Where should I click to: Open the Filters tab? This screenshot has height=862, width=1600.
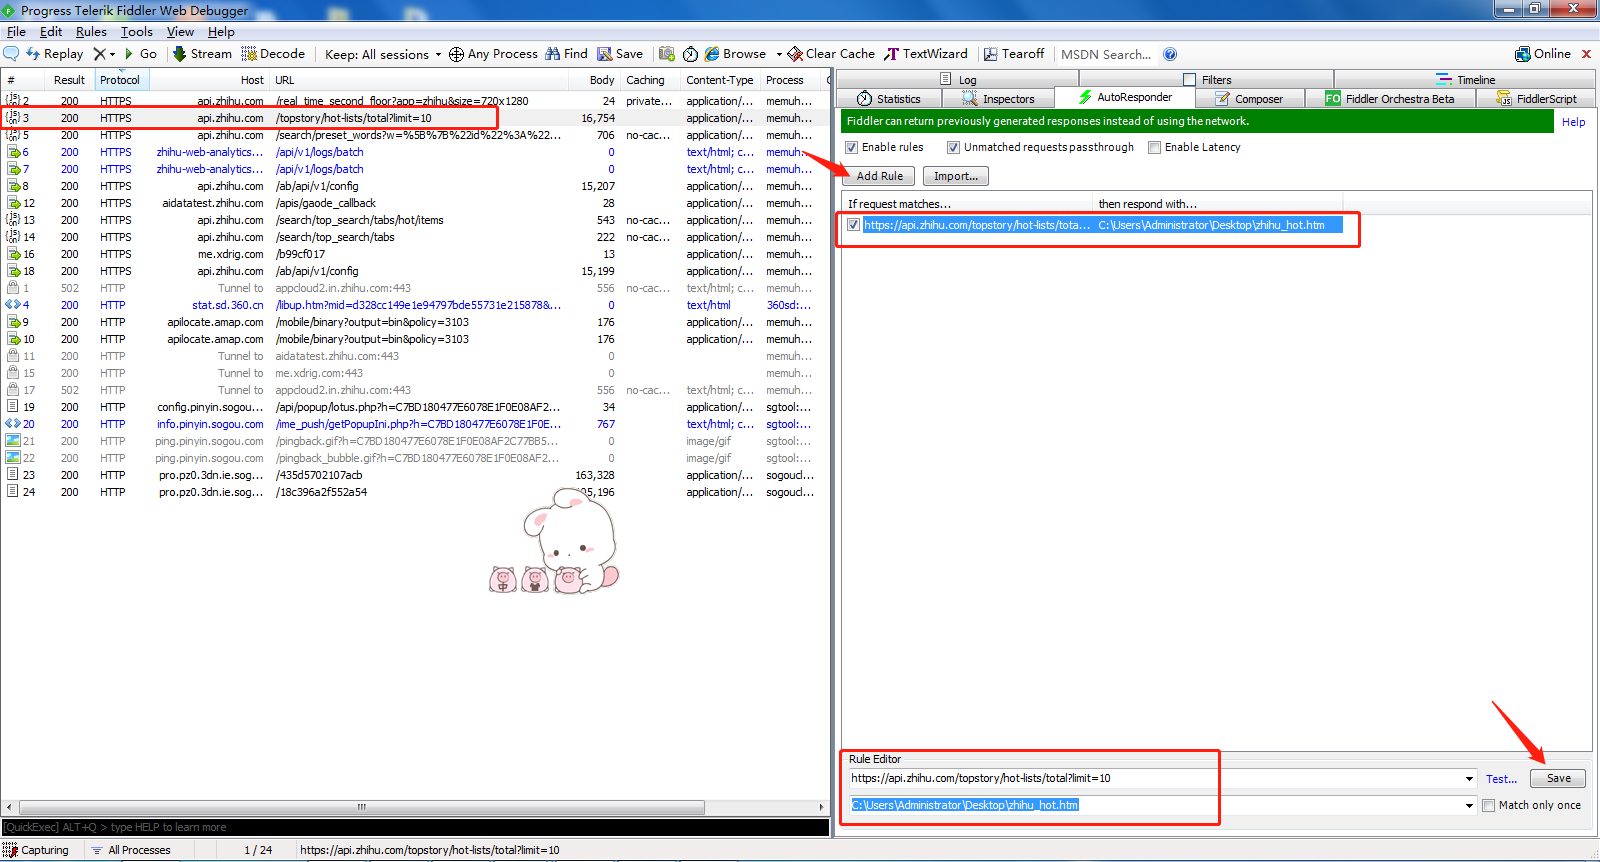1208,80
